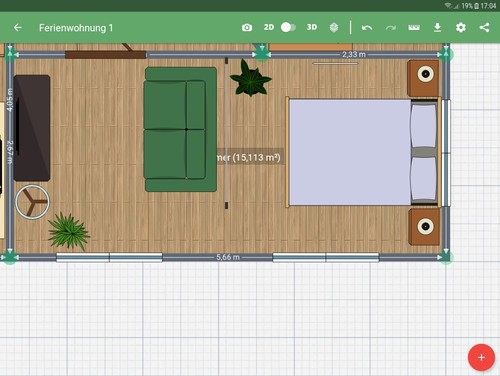Undo the last action
This screenshot has width=500, height=376.
(367, 28)
